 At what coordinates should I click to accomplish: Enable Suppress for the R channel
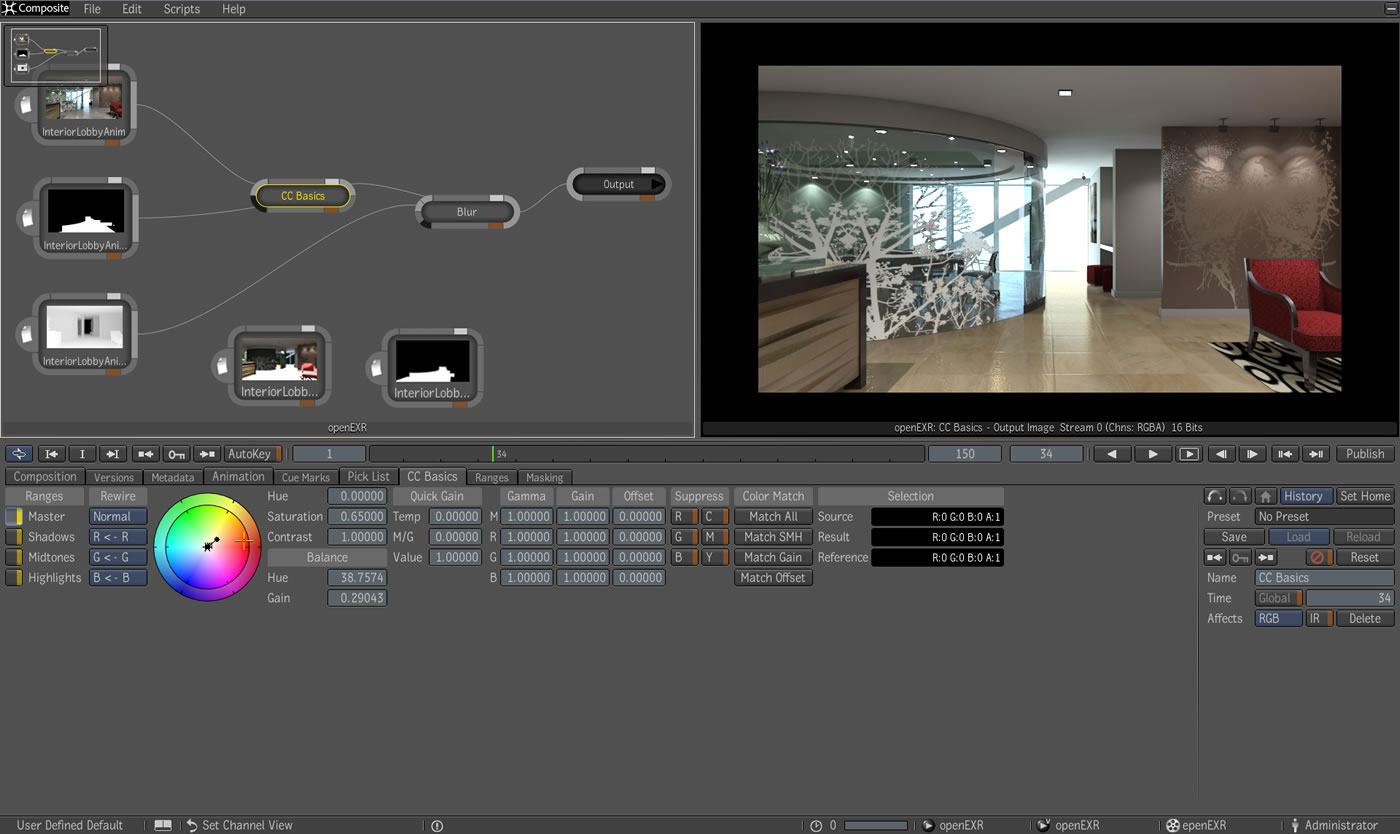(x=684, y=517)
